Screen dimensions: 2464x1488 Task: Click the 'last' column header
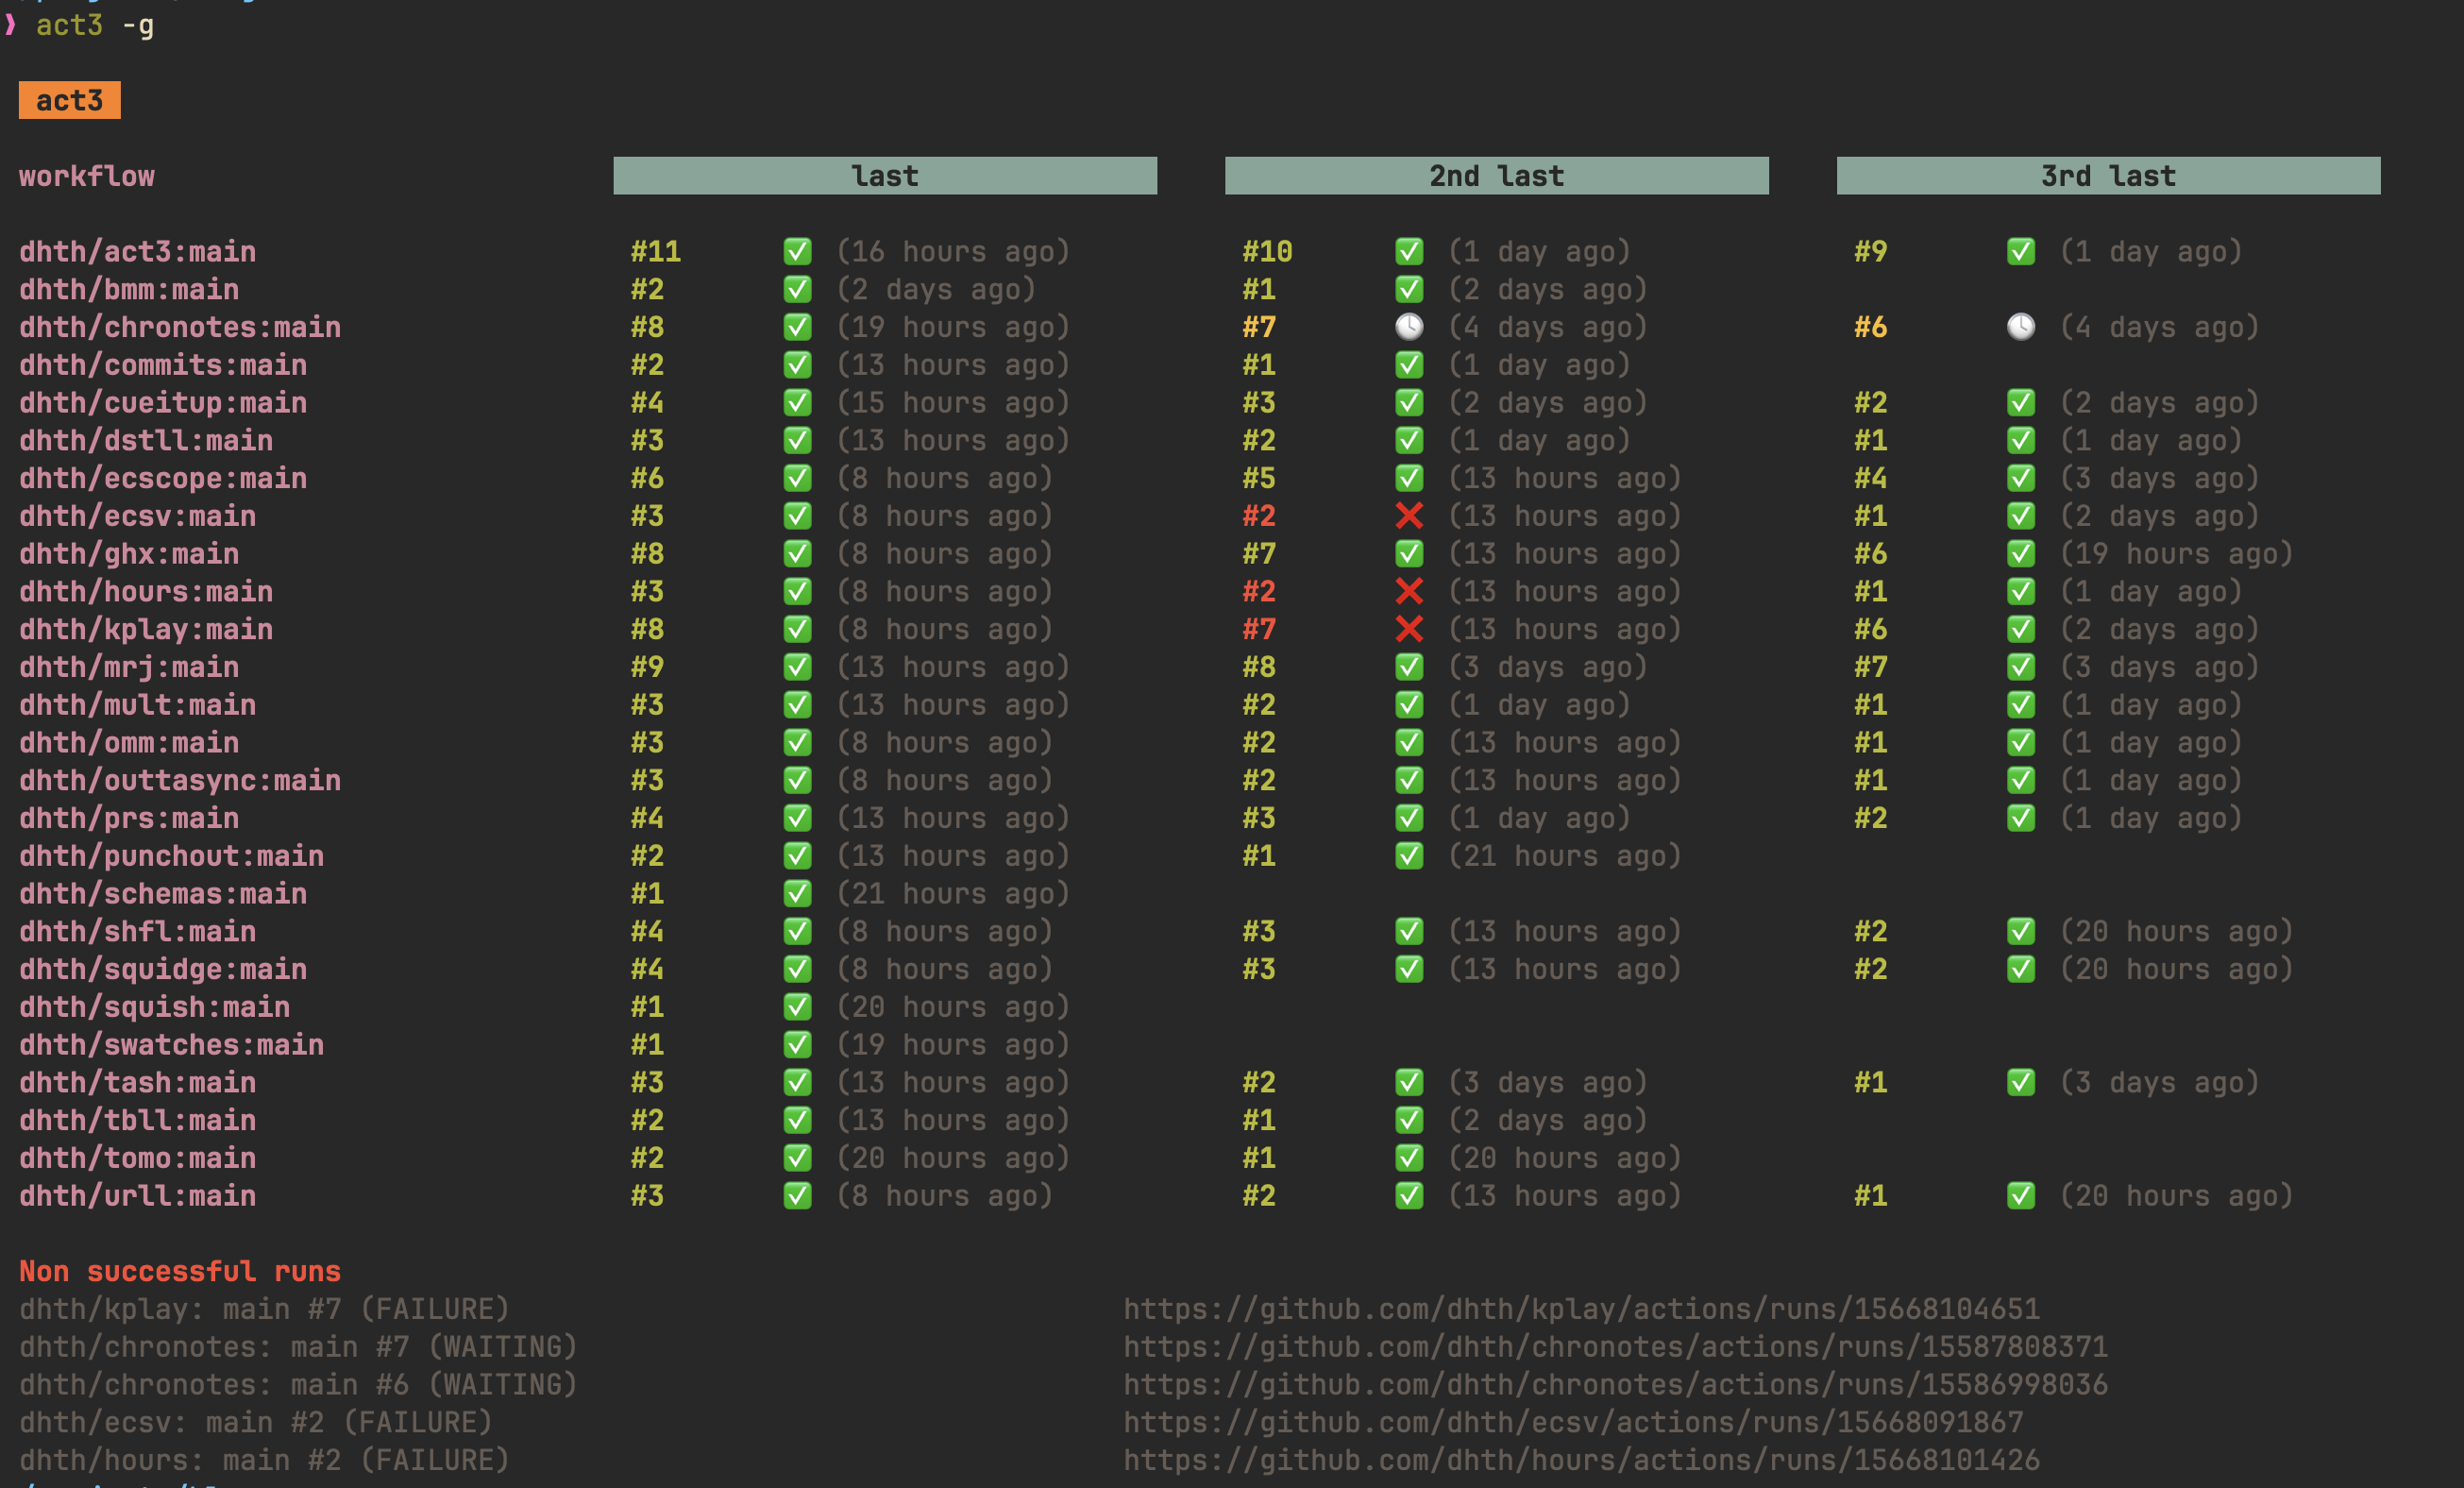(885, 176)
